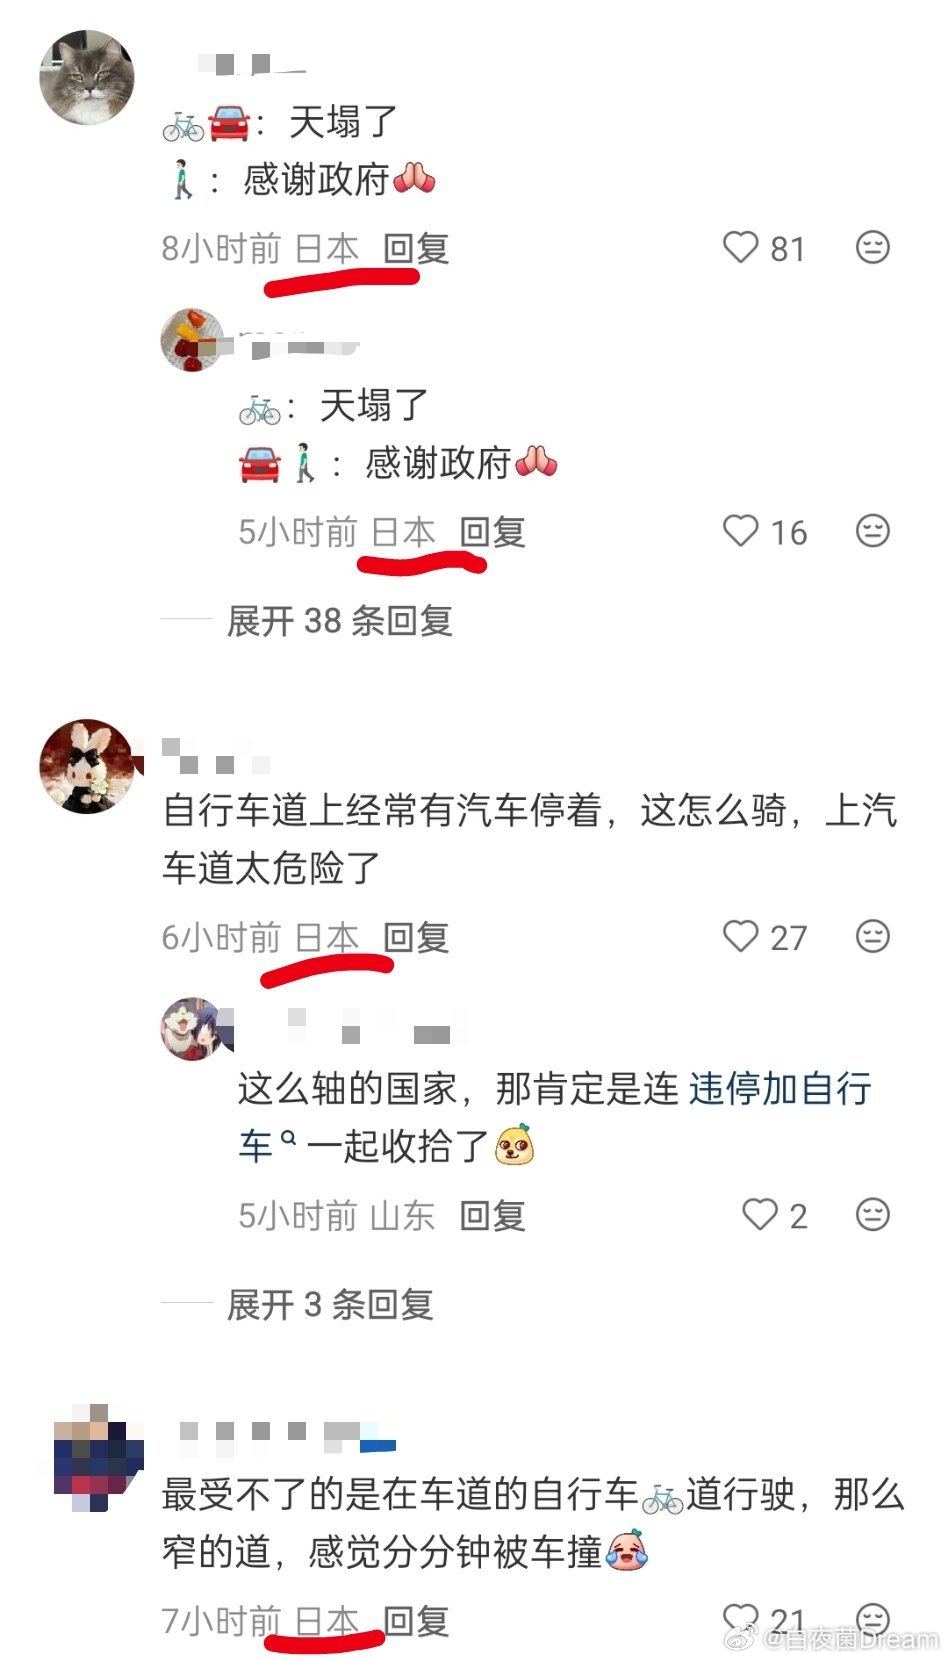Image resolution: width=948 pixels, height=1660 pixels.
Task: Reply to the 8-hours-ago comment
Action: pos(416,248)
